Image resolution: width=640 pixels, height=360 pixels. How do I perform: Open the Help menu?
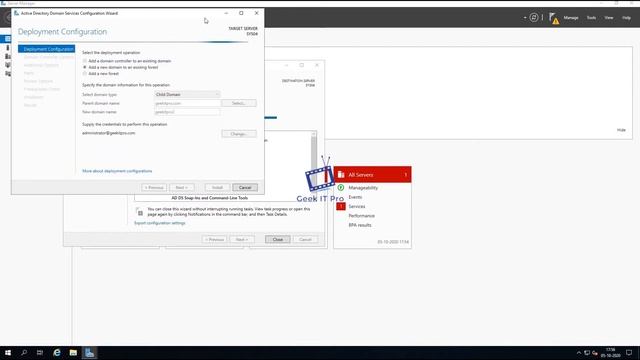(626, 18)
